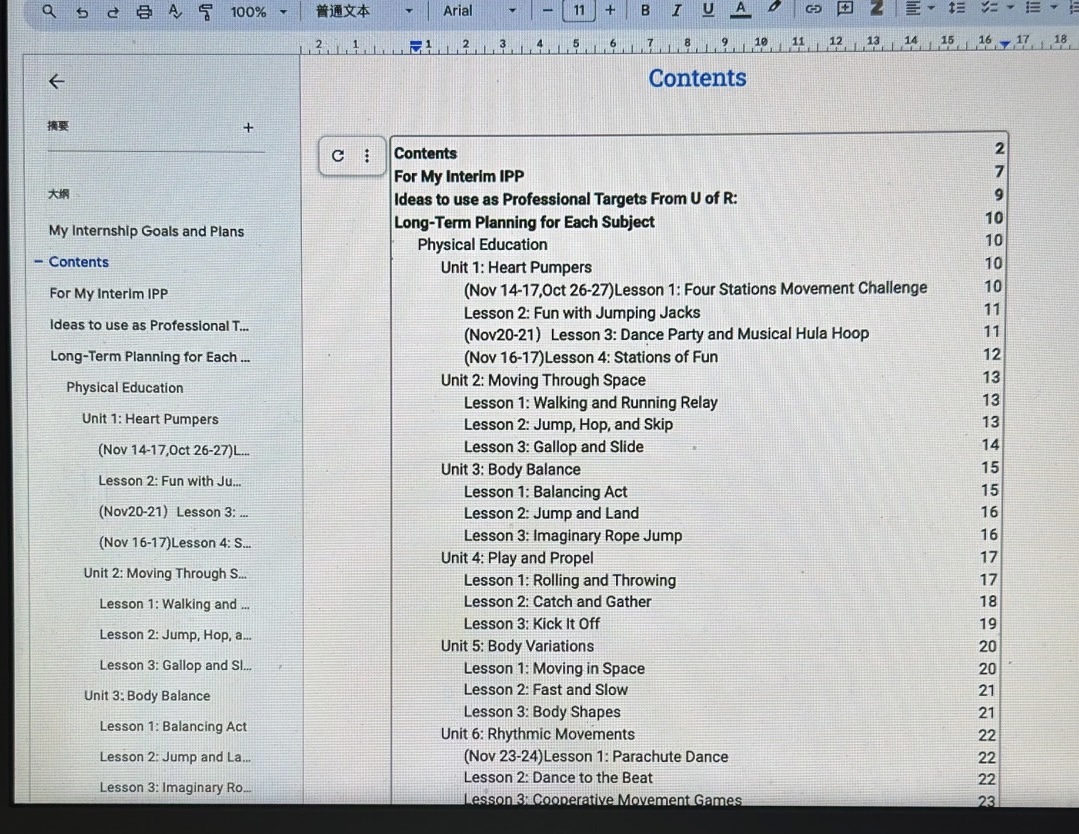Toggle italic formatting
This screenshot has height=834, width=1079.
click(x=677, y=10)
